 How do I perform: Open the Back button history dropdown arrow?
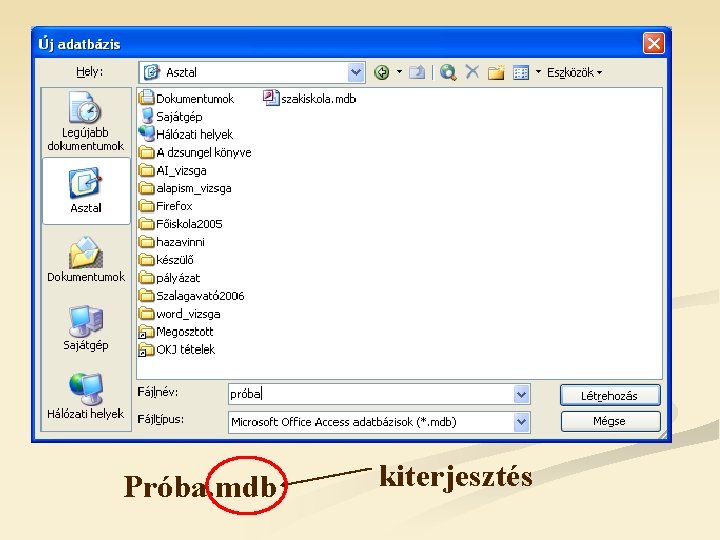(399, 72)
